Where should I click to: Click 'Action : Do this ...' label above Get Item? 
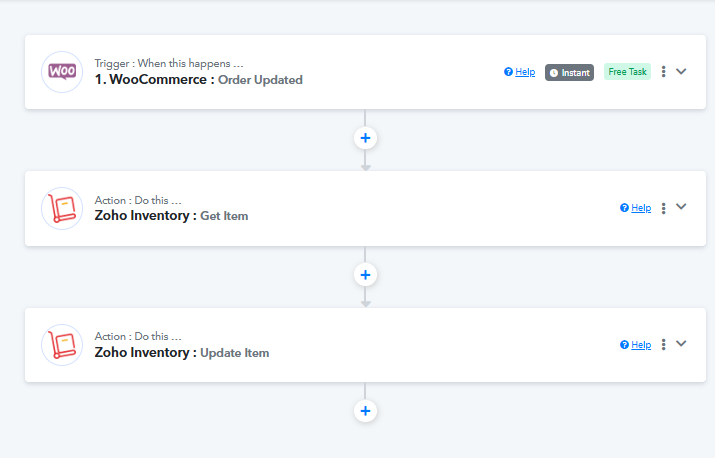pyautogui.click(x=138, y=200)
